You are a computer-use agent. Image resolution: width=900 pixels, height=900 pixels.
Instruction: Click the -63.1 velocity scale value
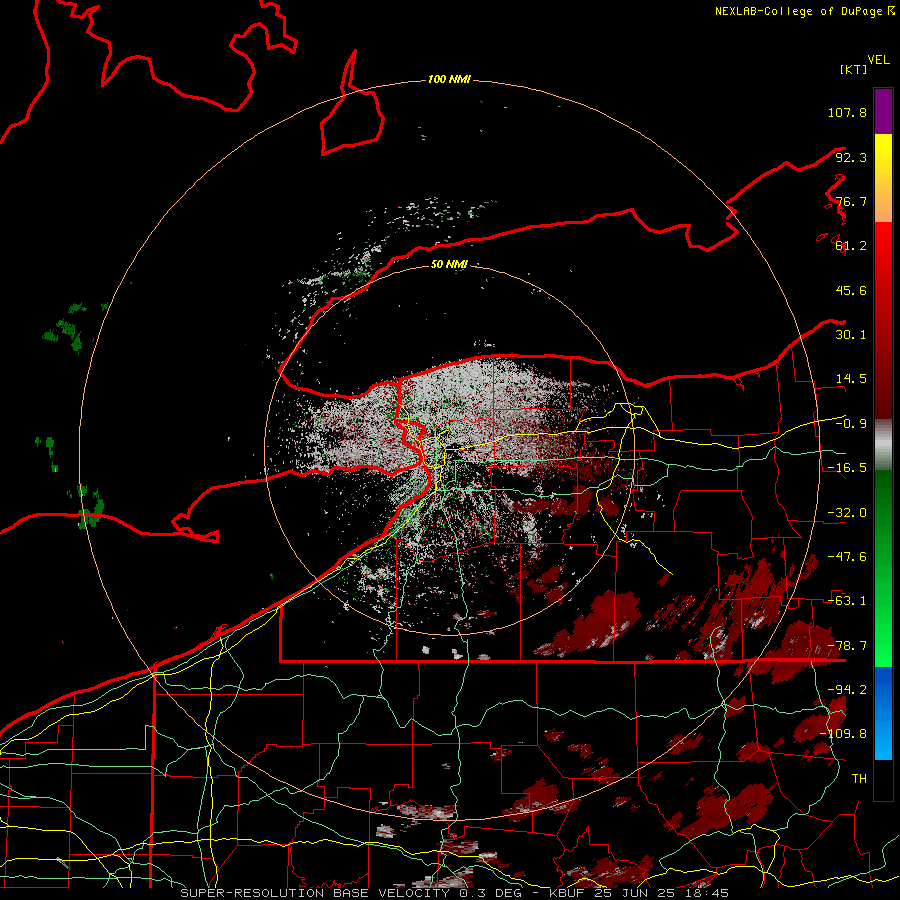tap(847, 601)
